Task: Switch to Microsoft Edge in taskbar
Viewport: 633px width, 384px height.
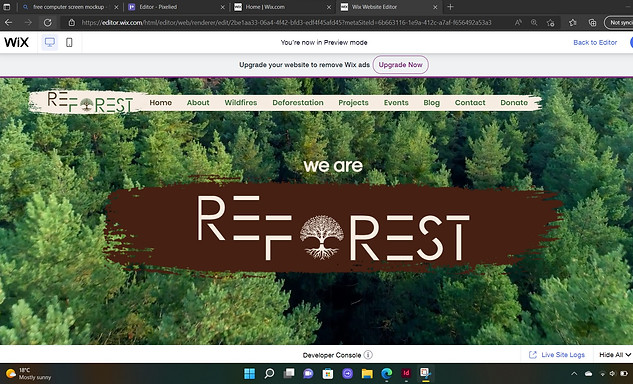Action: coord(387,374)
